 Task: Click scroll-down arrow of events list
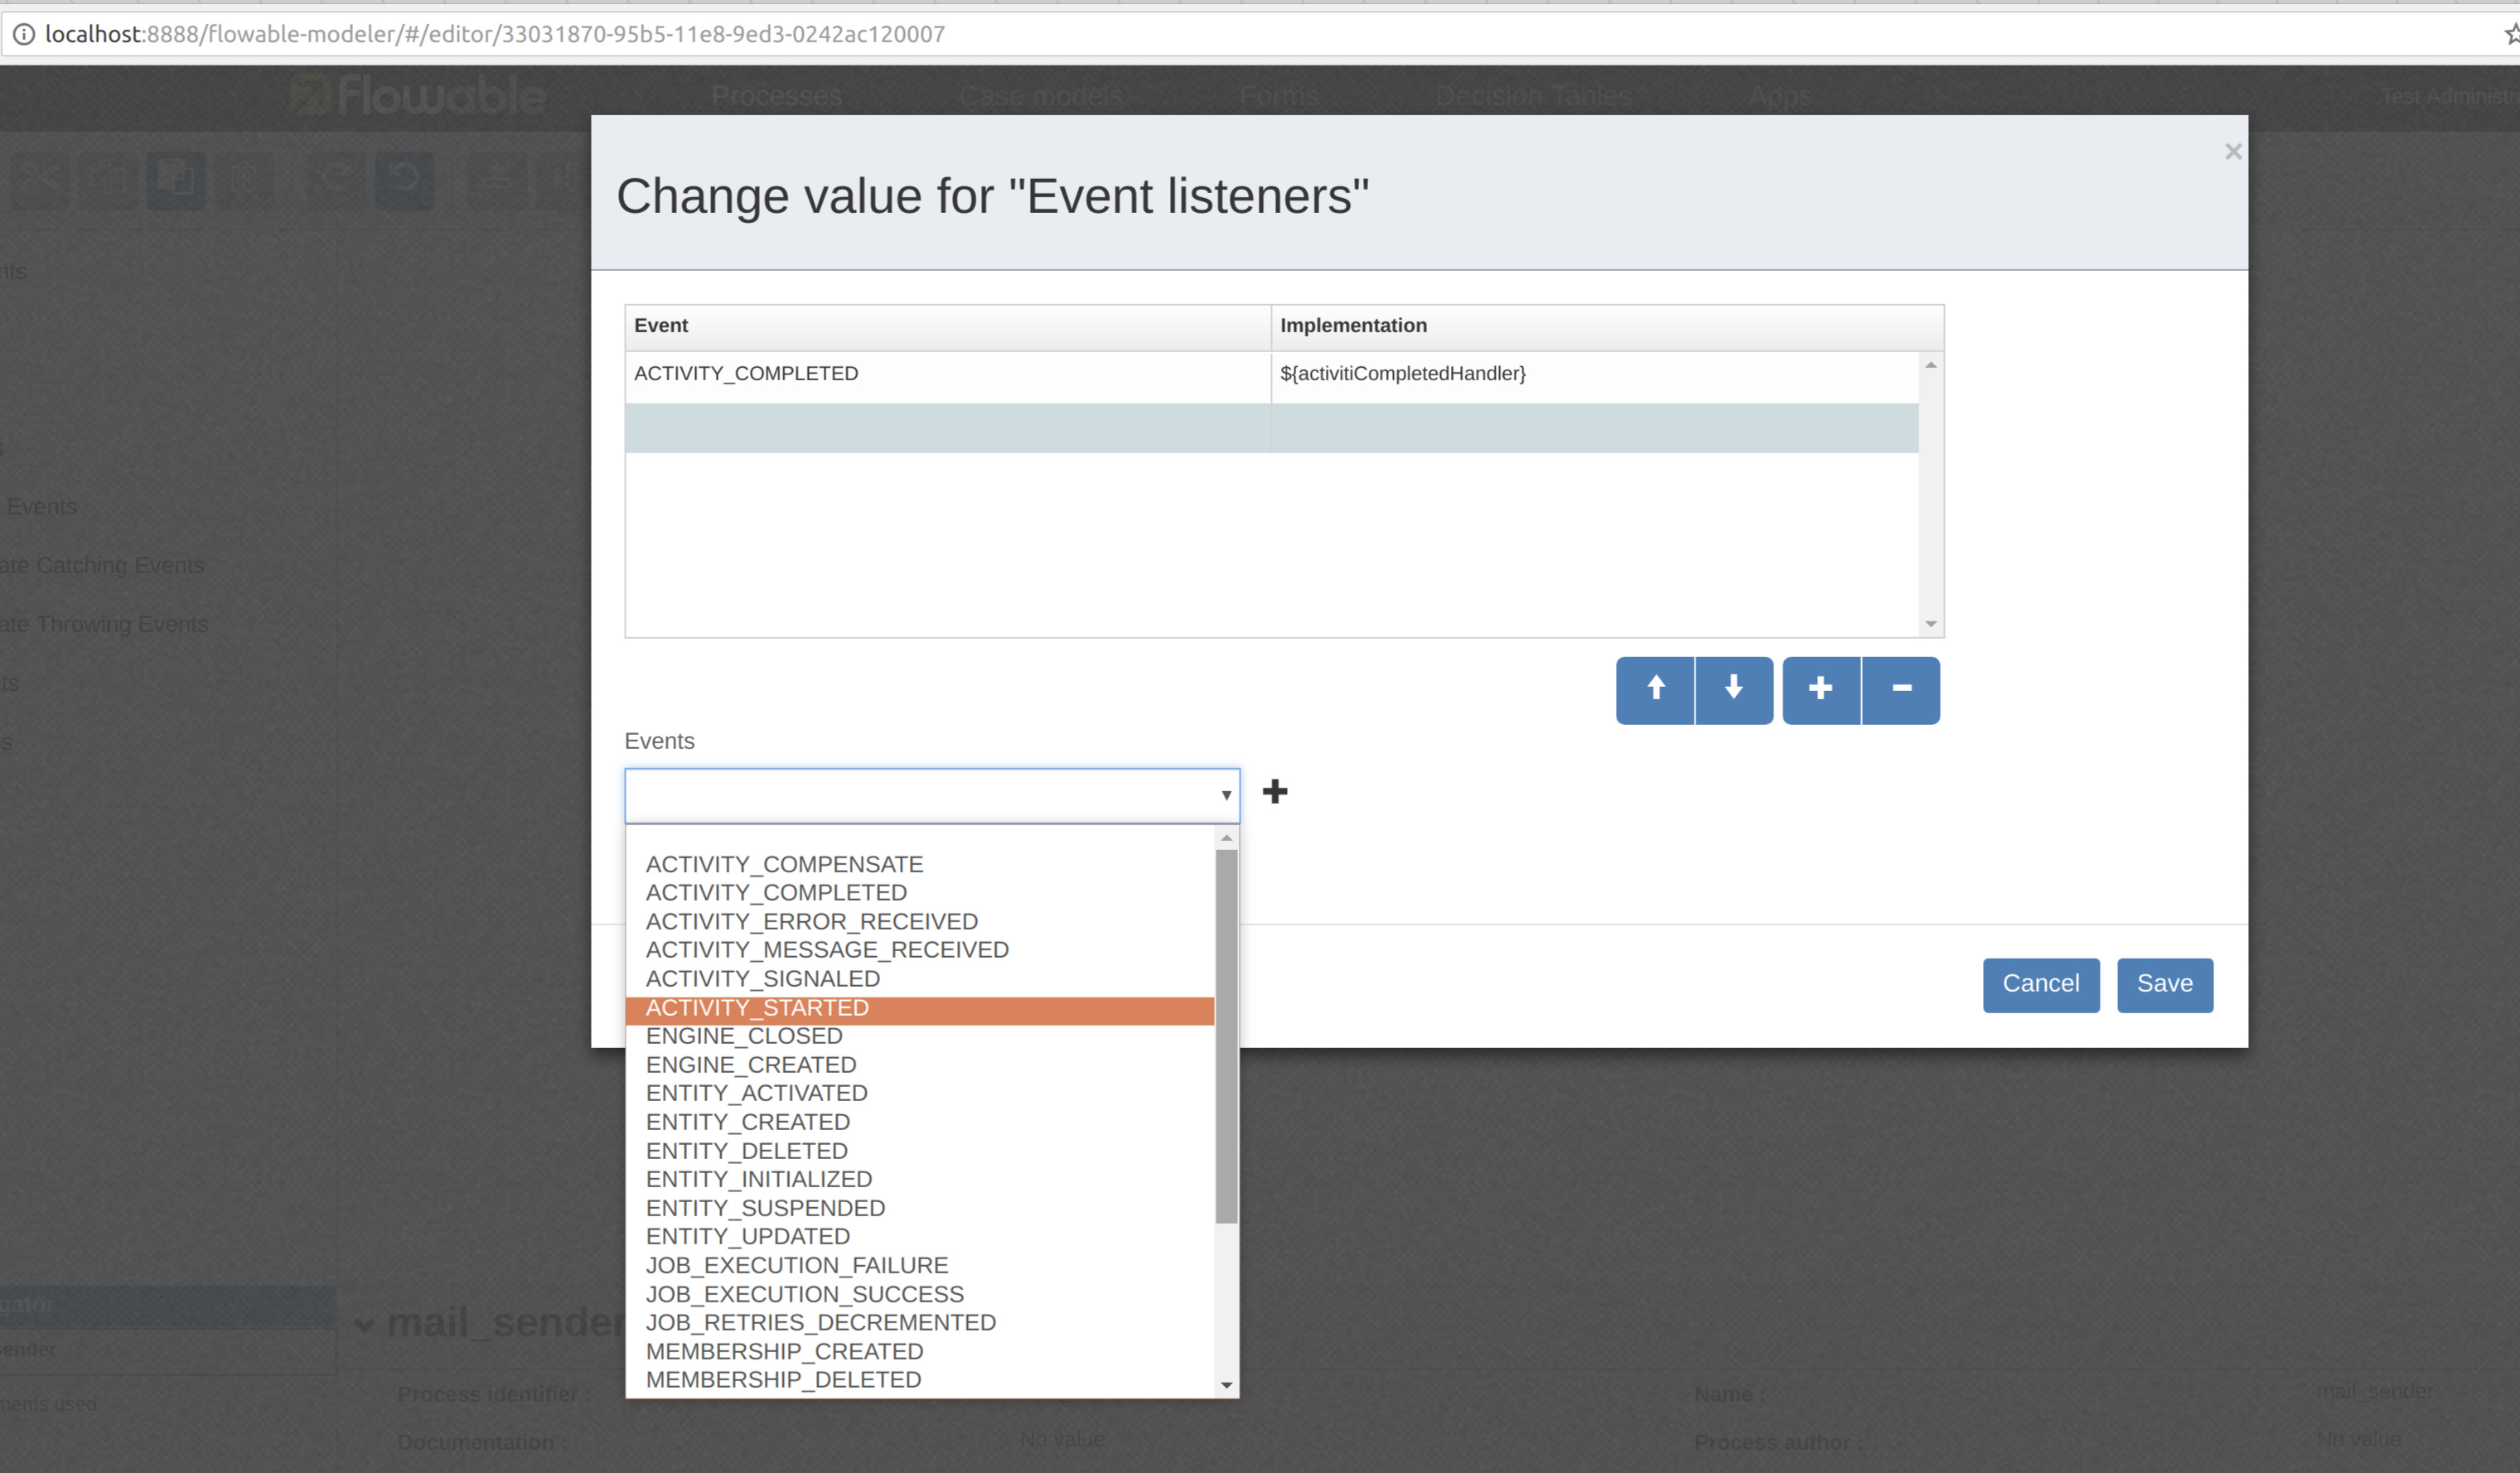point(1226,1385)
